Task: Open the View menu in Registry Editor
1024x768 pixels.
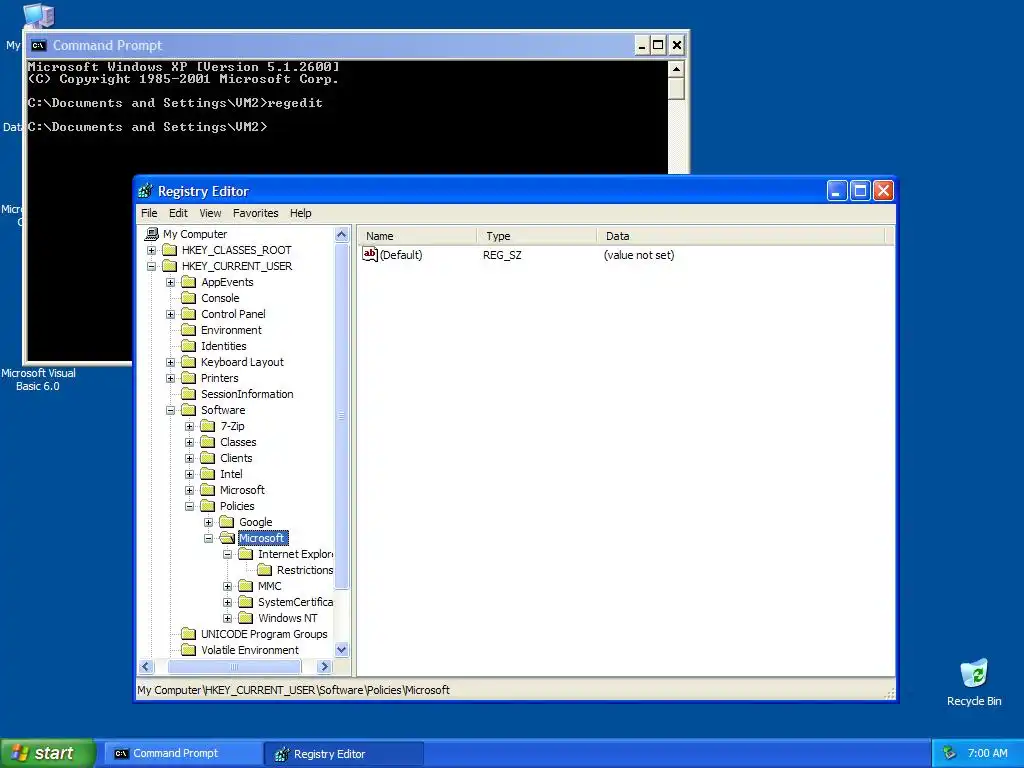Action: (210, 213)
